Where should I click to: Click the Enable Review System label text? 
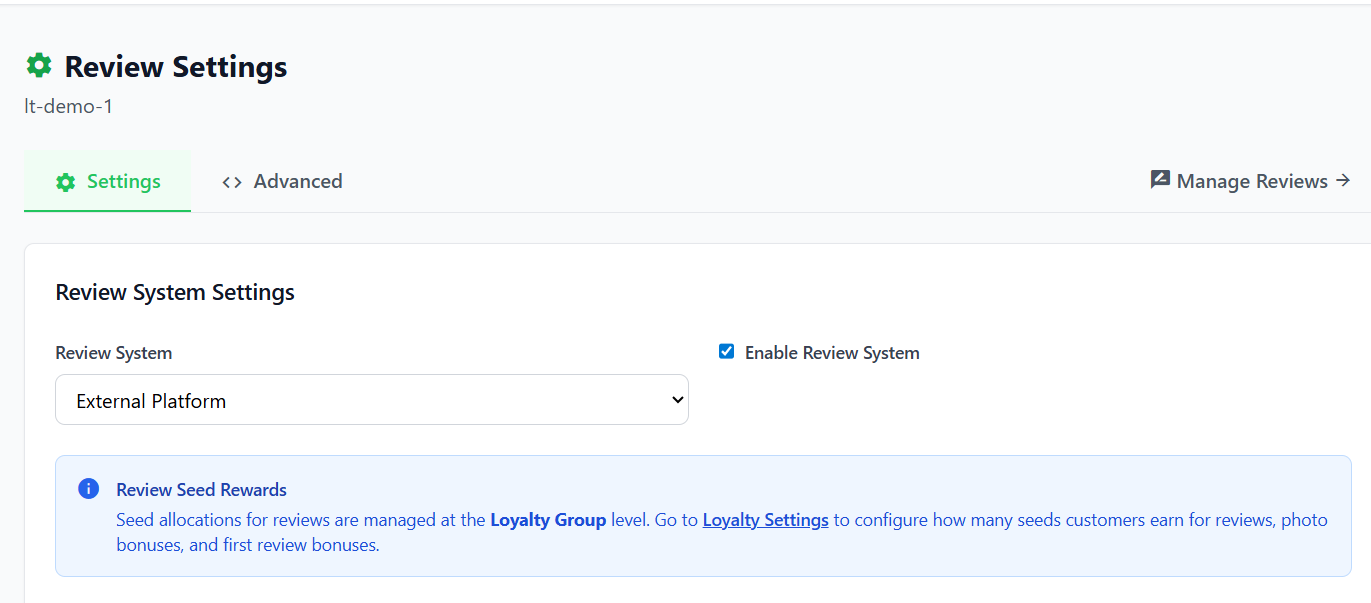[831, 353]
